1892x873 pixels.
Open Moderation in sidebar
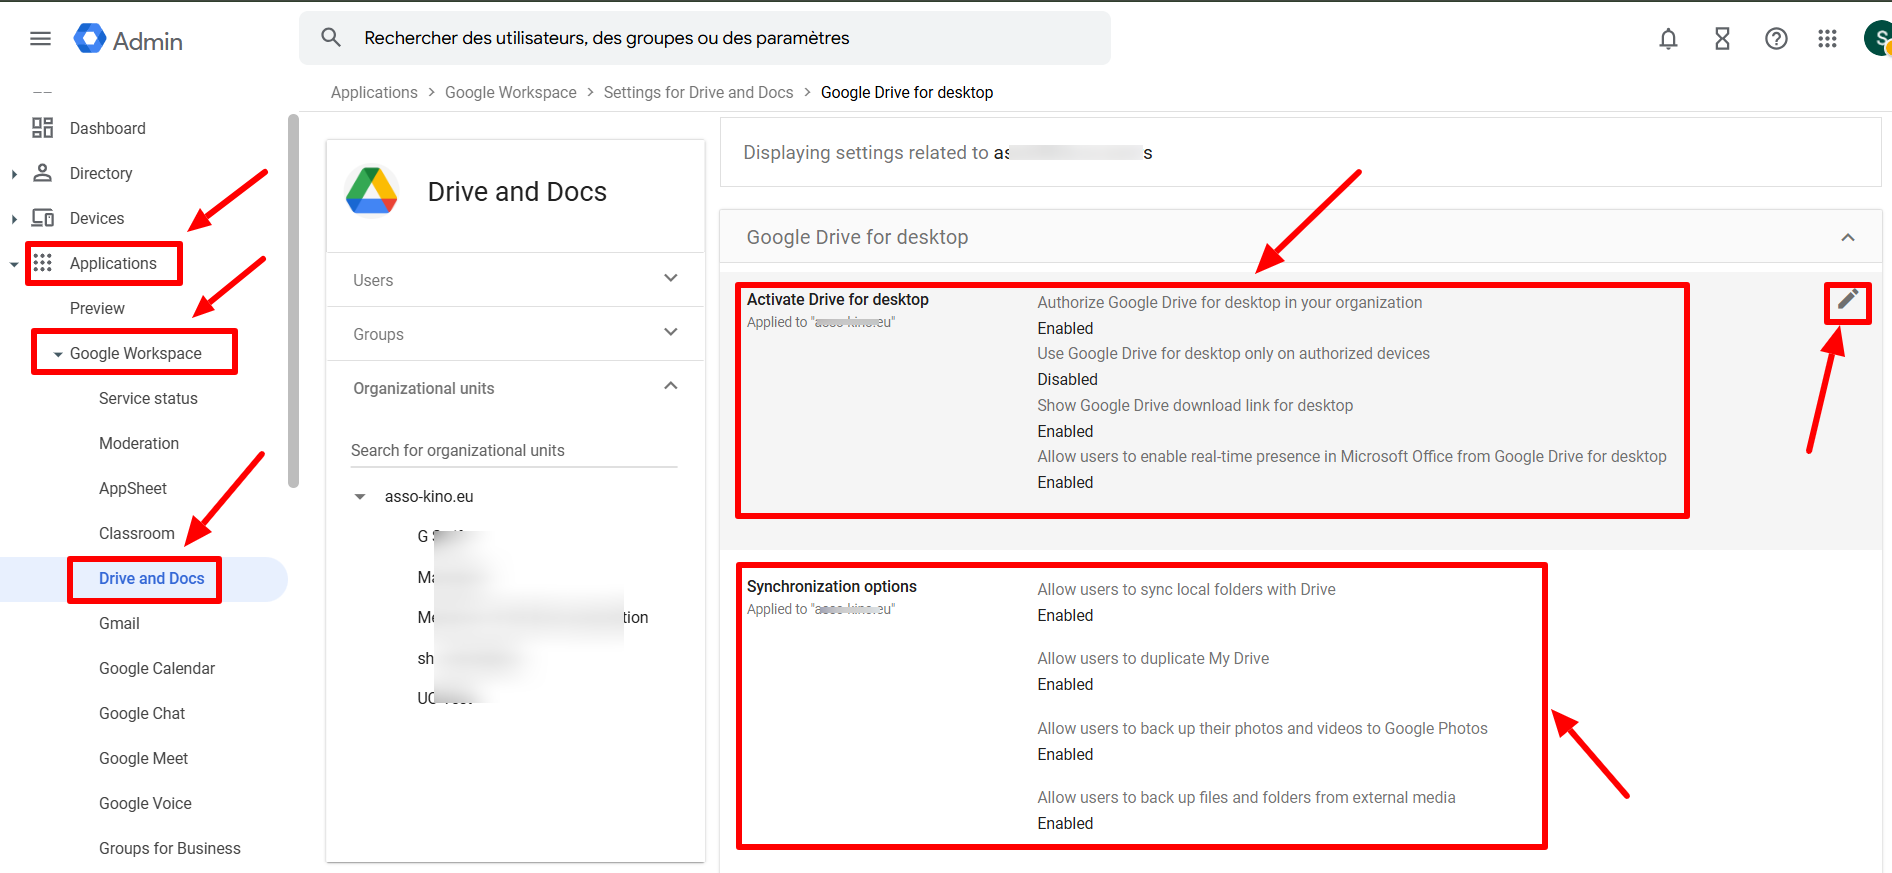139,443
